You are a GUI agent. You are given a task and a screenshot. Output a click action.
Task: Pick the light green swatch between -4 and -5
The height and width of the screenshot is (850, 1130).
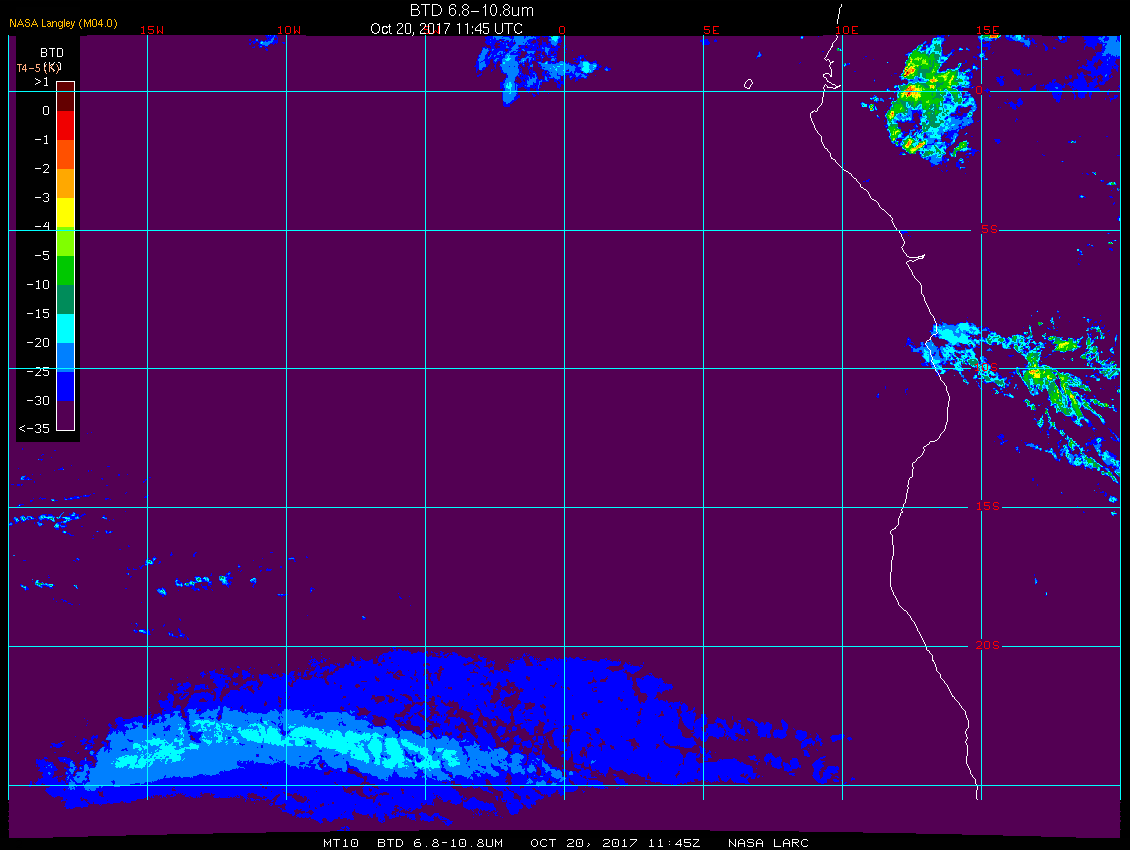coord(66,242)
